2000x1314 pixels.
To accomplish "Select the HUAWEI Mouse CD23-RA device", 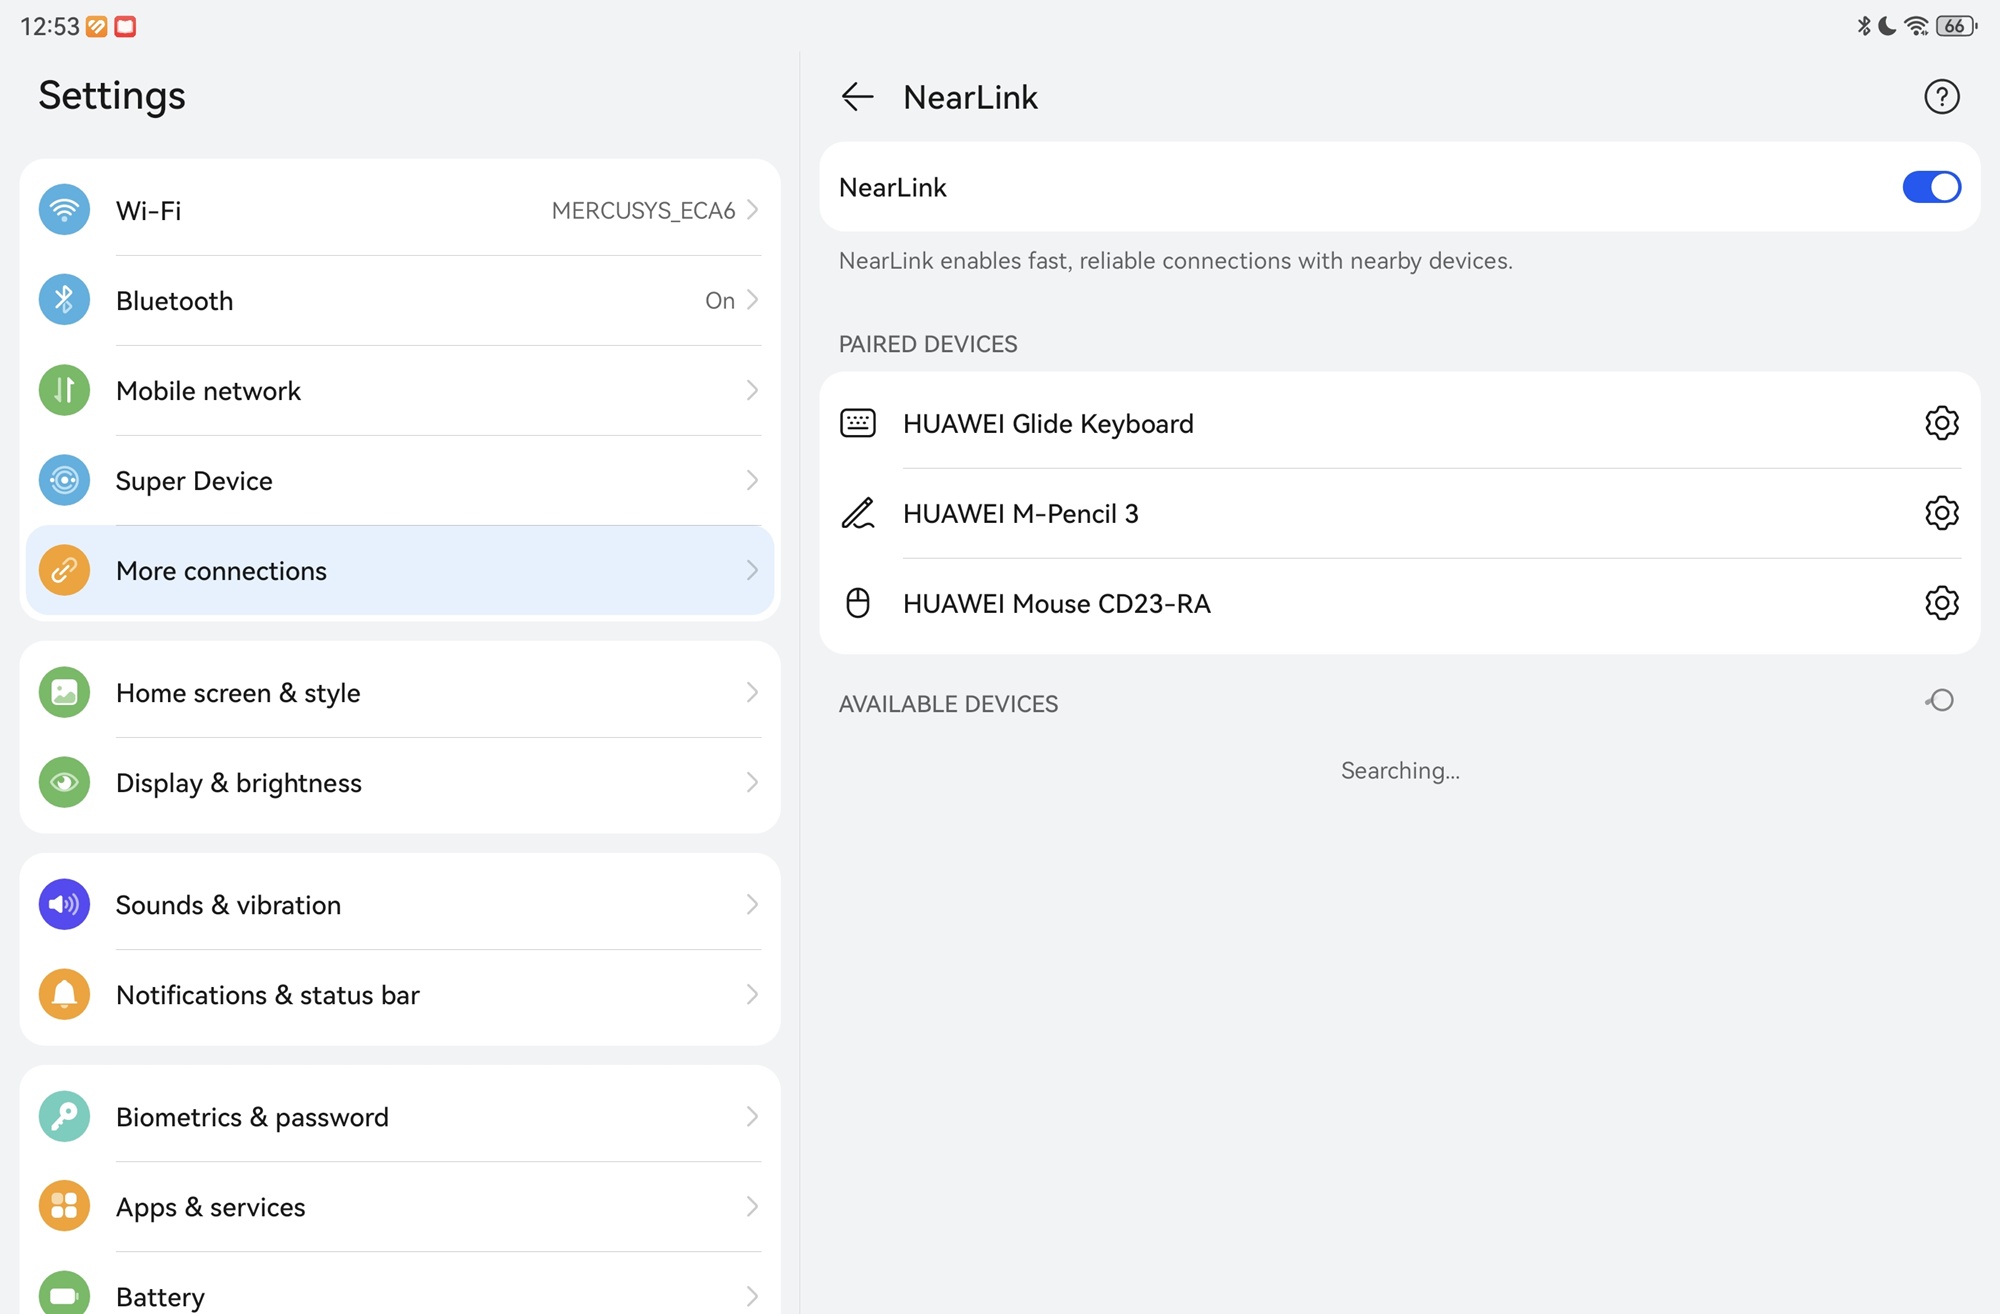I will [x=1399, y=603].
